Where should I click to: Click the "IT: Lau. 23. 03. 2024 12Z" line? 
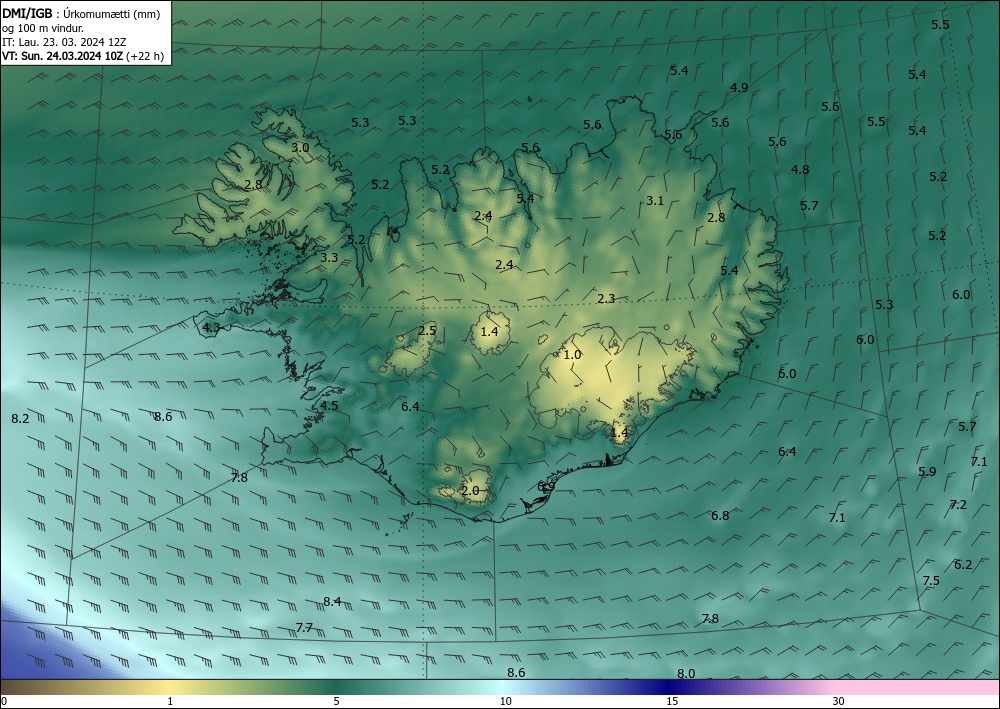64,42
